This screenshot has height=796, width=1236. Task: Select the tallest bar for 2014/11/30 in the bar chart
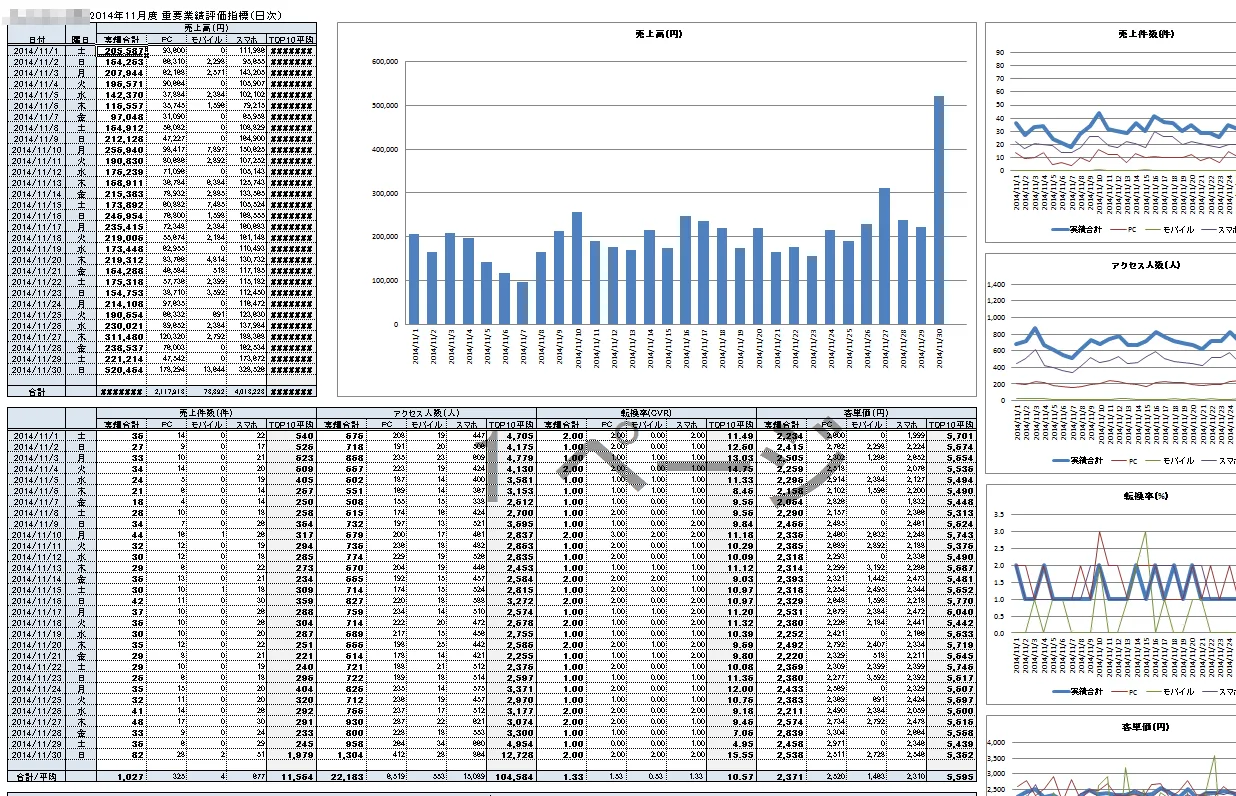[939, 210]
